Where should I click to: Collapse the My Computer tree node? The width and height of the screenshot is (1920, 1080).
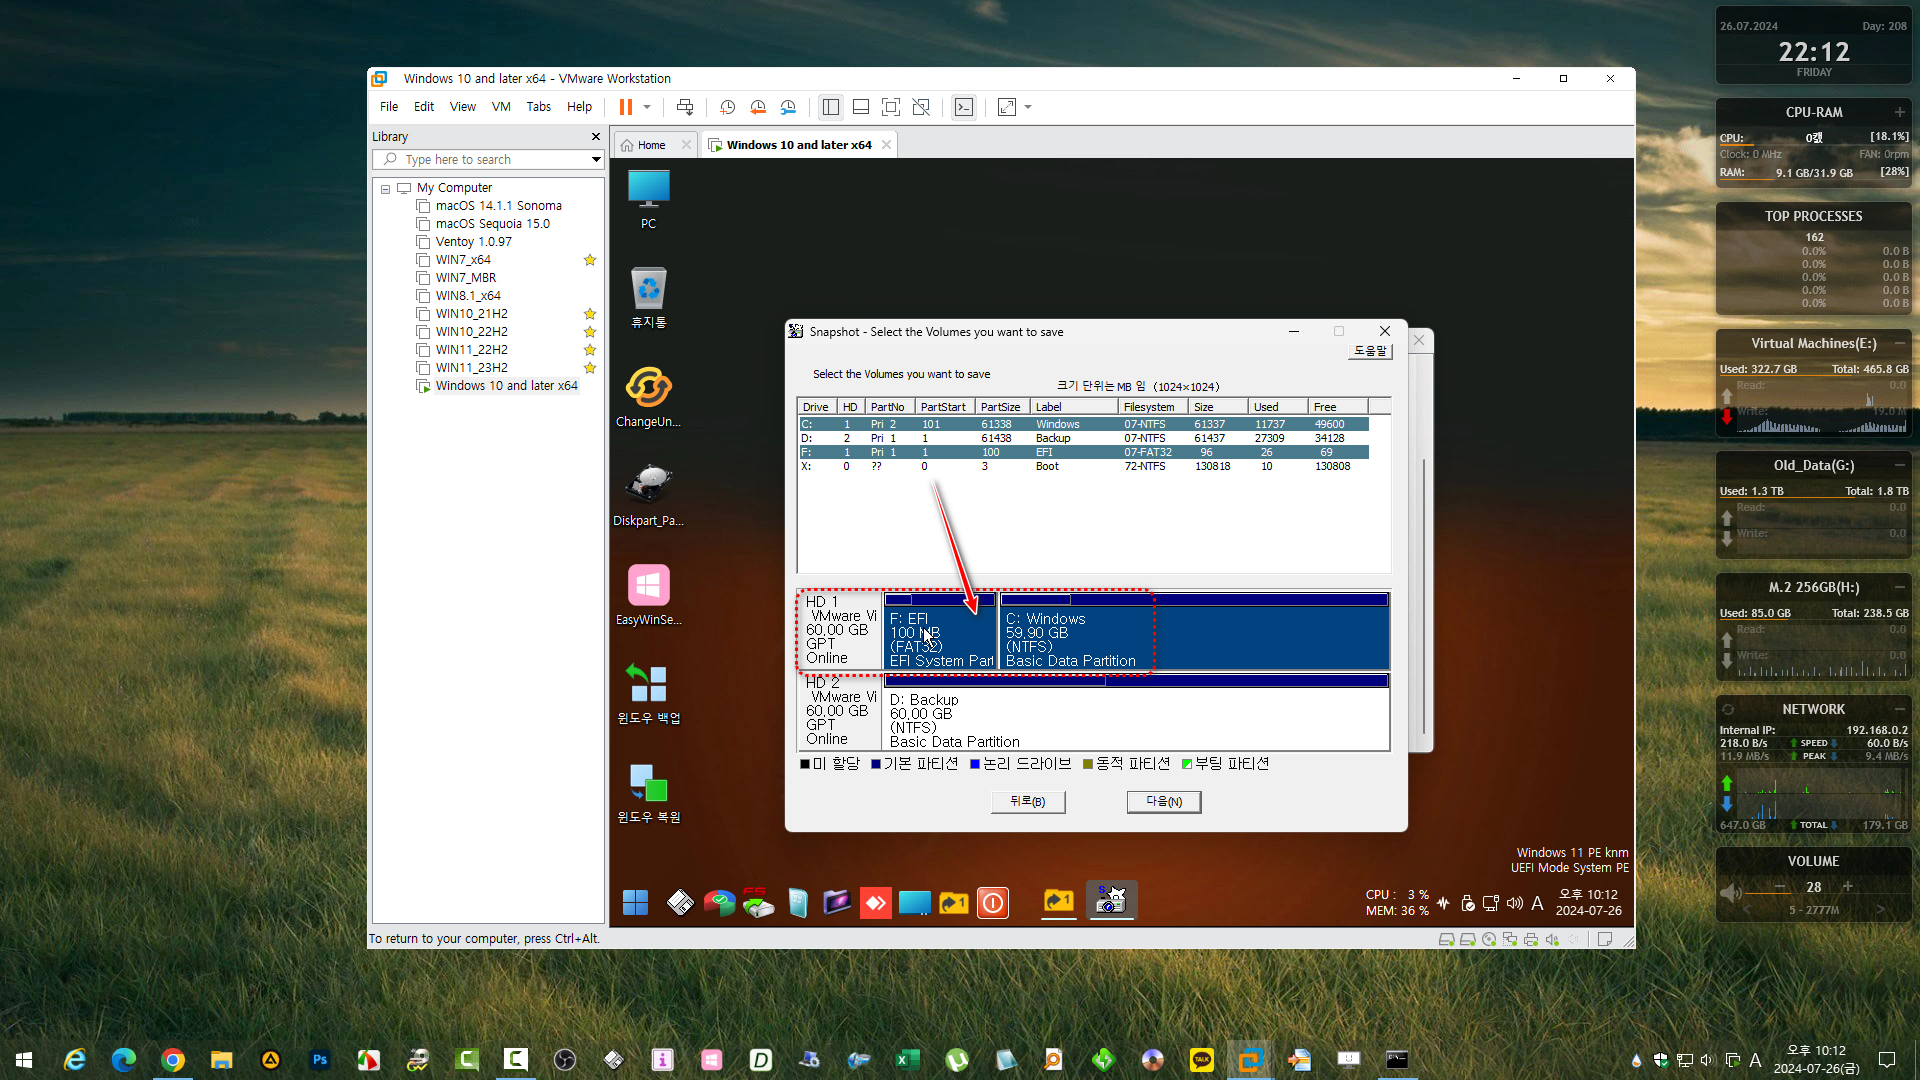(x=385, y=188)
